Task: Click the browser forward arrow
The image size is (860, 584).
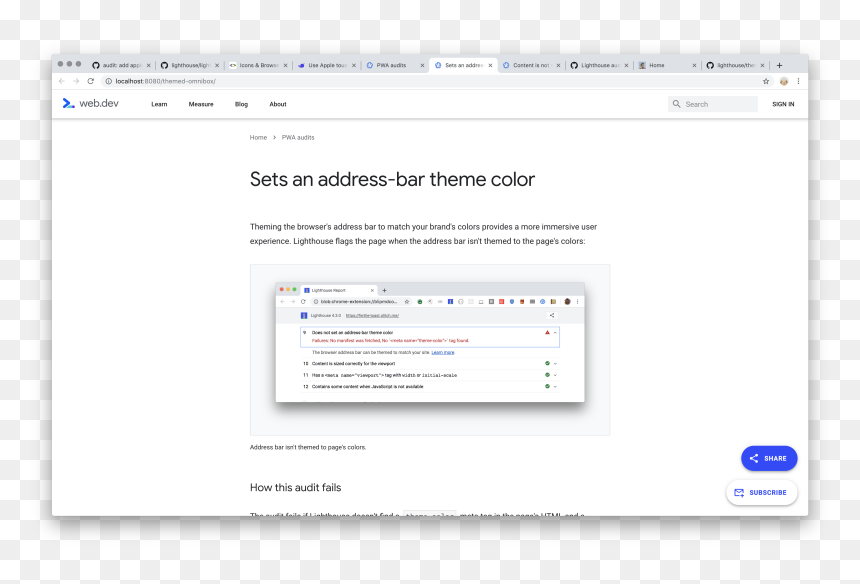Action: pos(76,81)
